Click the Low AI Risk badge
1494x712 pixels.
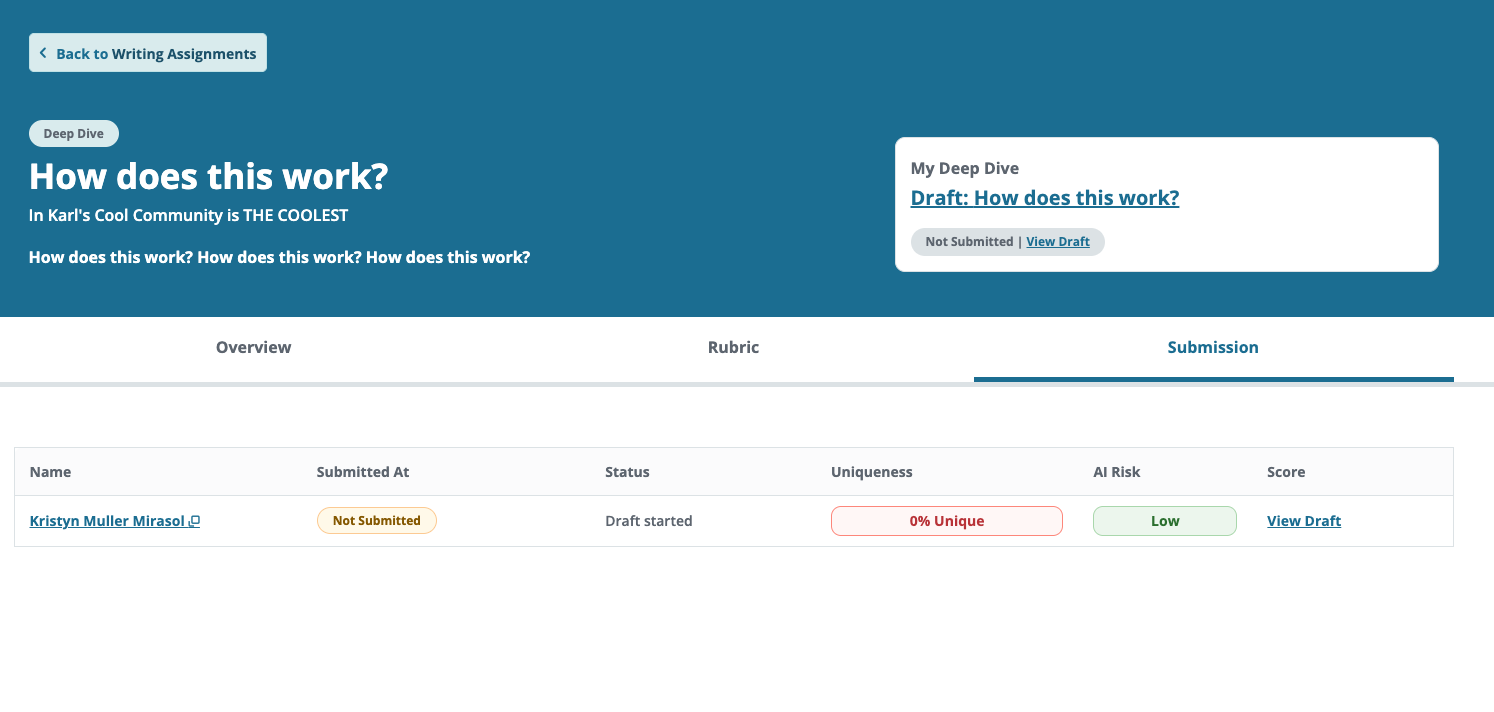click(x=1165, y=521)
